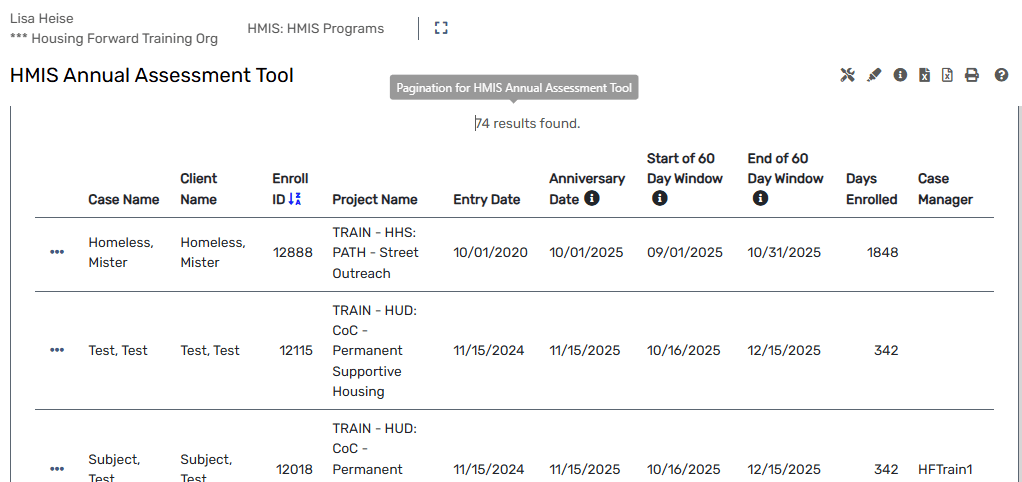Print the assessment report
The image size is (1022, 482).
click(971, 75)
